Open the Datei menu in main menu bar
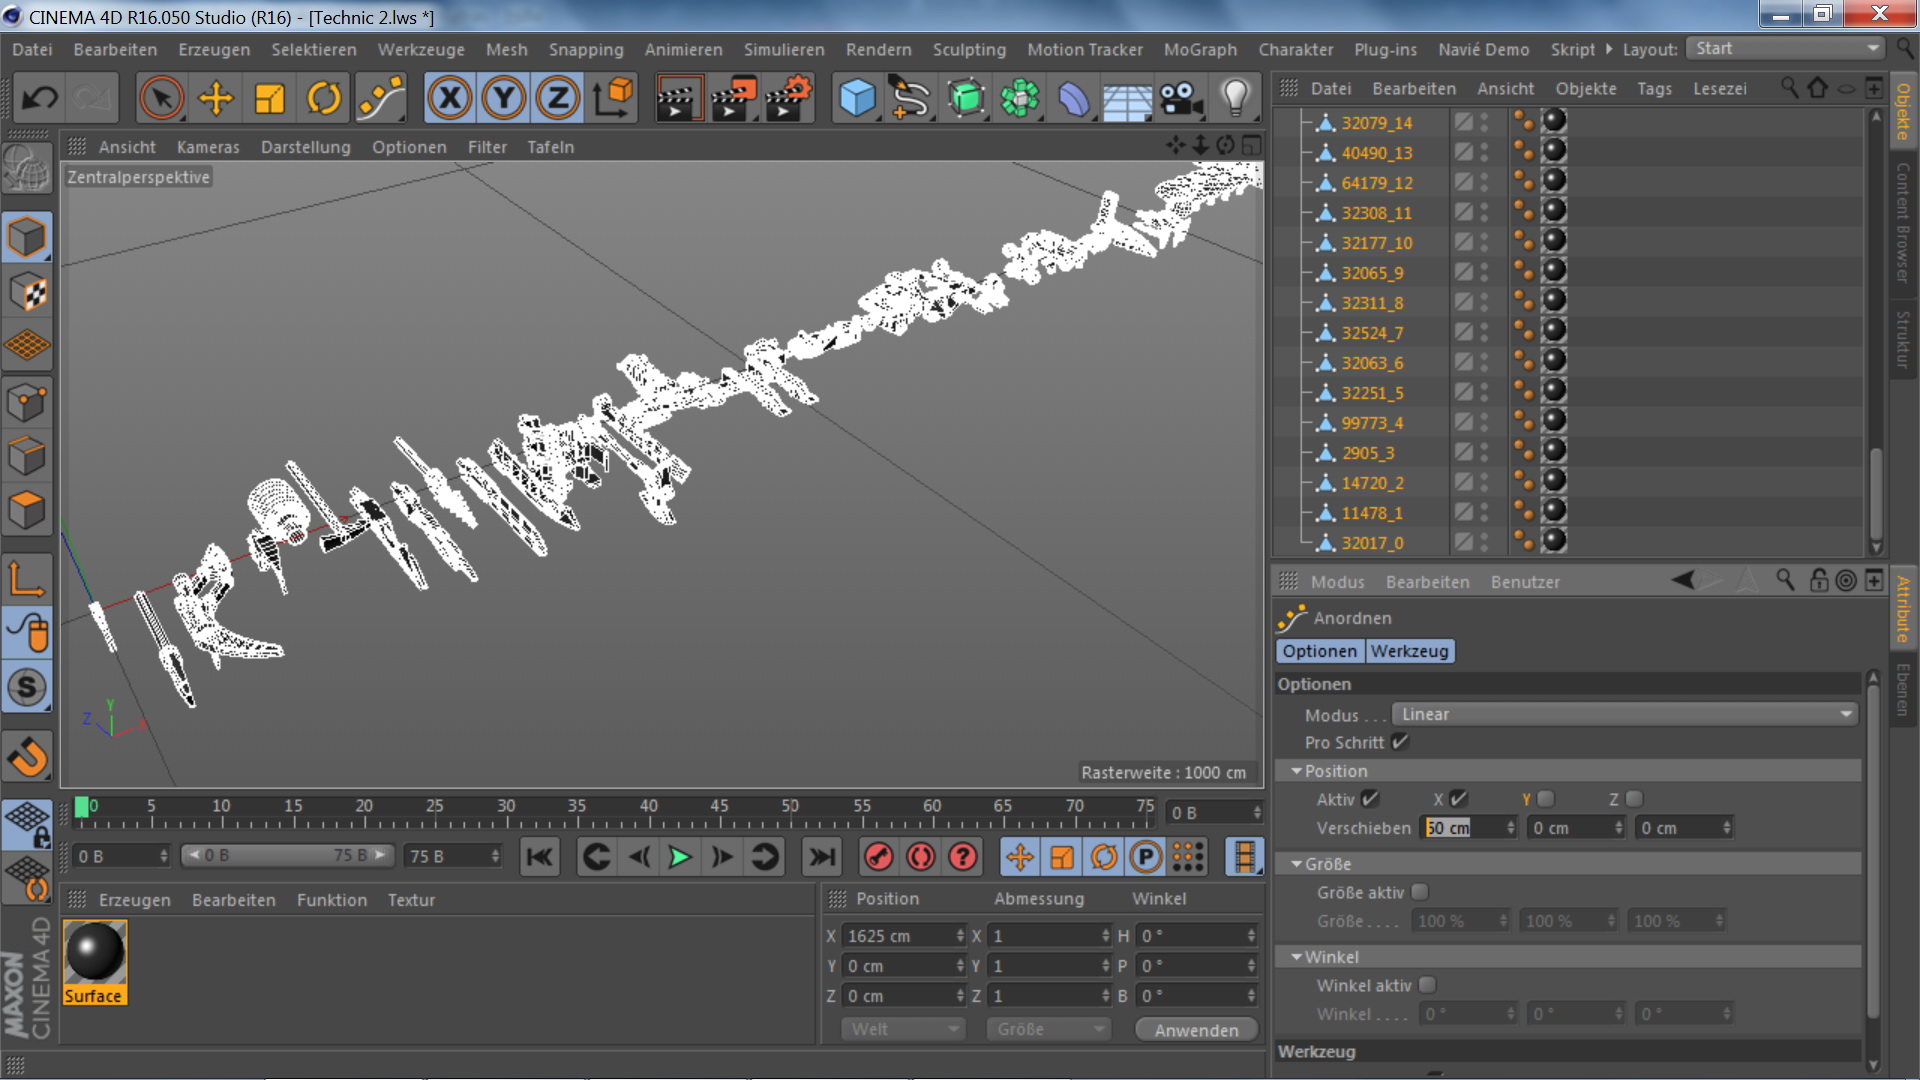Viewport: 1920px width, 1080px height. [32, 49]
